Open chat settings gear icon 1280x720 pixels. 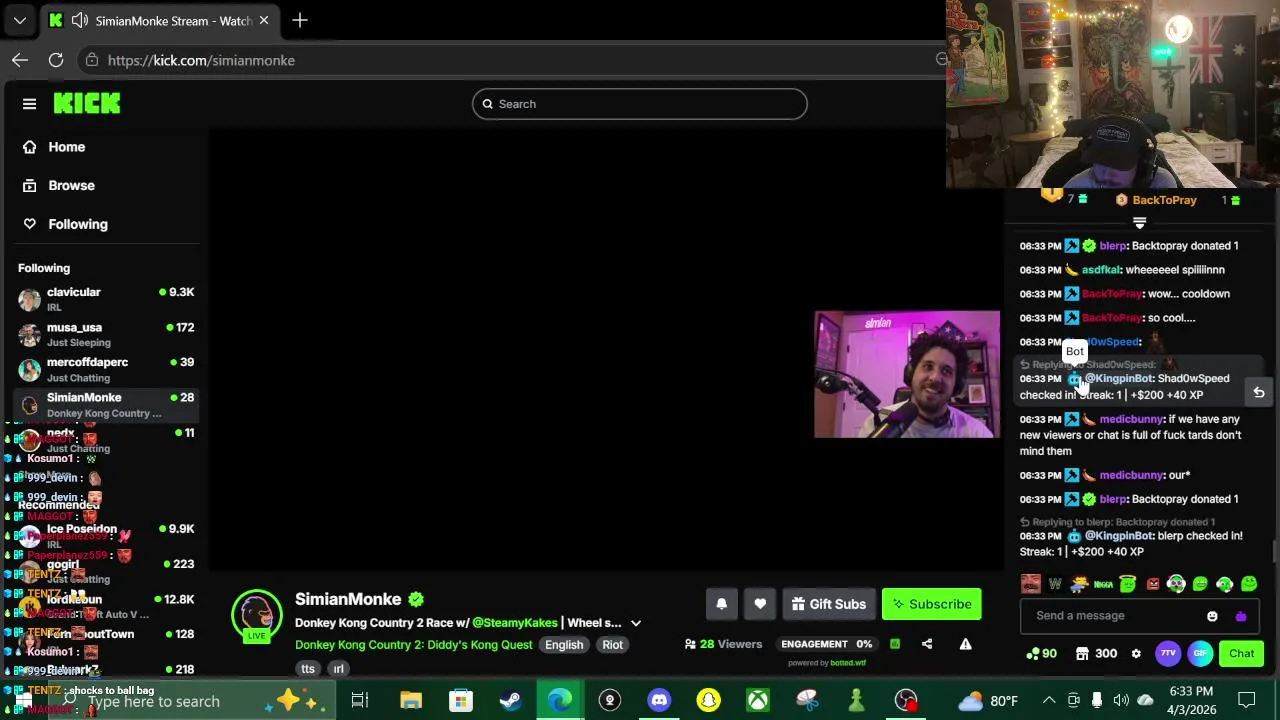pos(1136,654)
